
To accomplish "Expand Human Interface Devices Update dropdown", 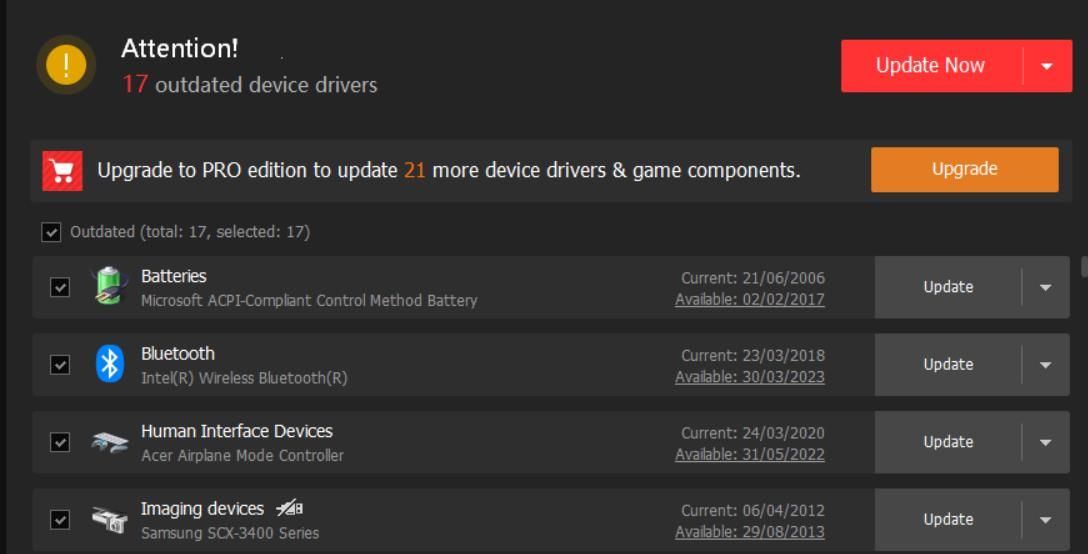I will click(1045, 442).
